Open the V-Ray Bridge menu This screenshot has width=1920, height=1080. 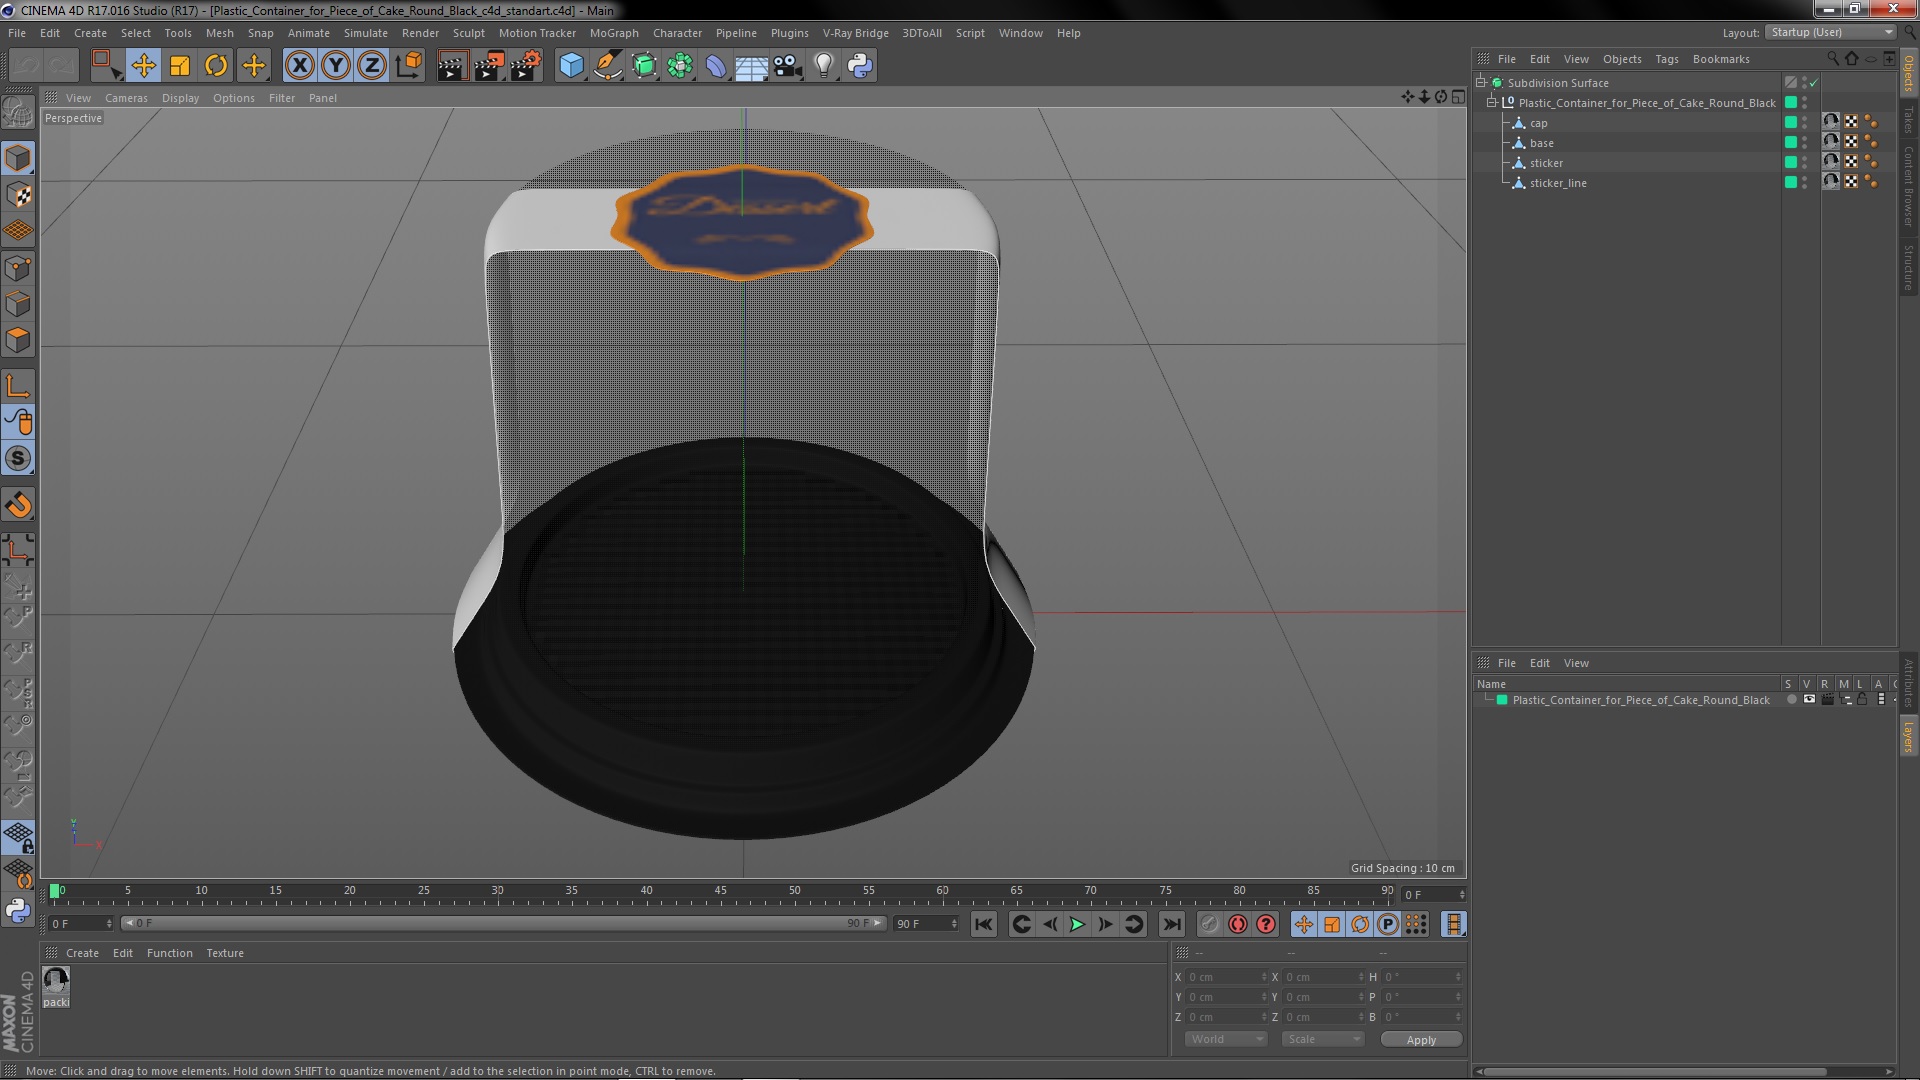click(x=856, y=33)
